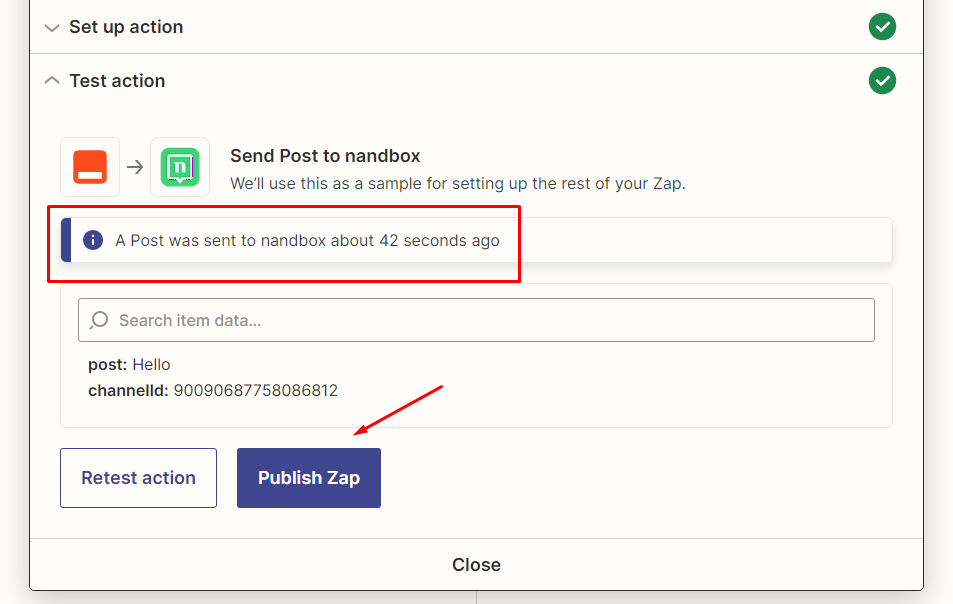Click the green checkmark beside Test action
The height and width of the screenshot is (604, 953).
(882, 80)
